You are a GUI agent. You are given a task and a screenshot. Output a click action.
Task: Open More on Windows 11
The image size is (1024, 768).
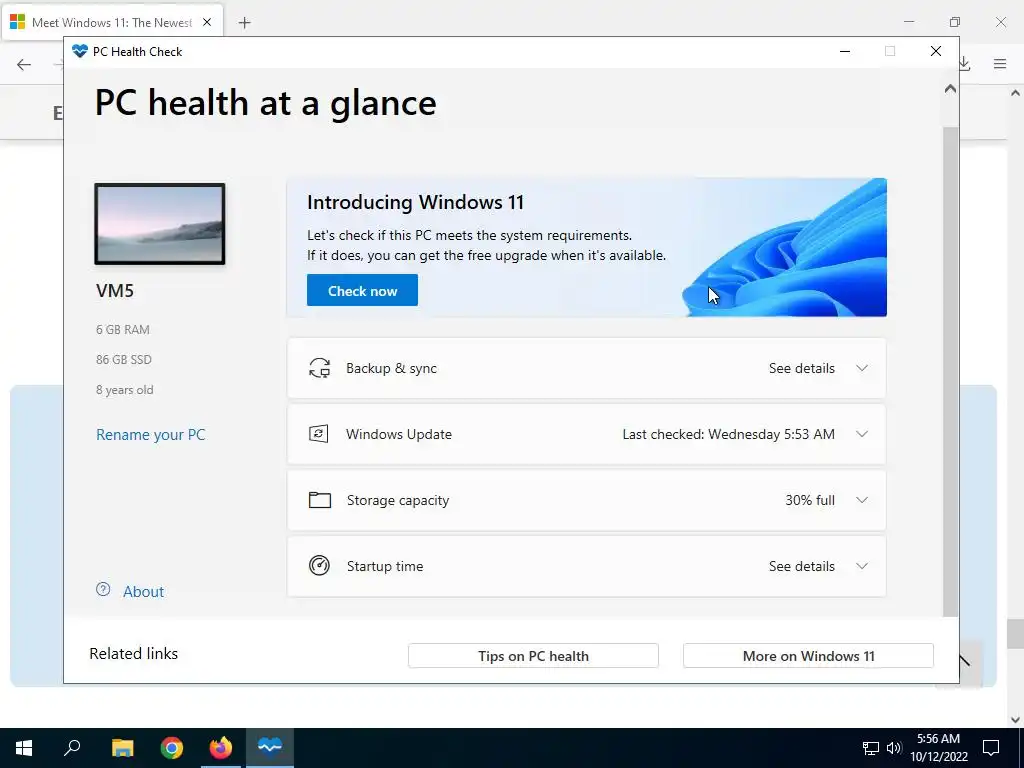pyautogui.click(x=808, y=656)
